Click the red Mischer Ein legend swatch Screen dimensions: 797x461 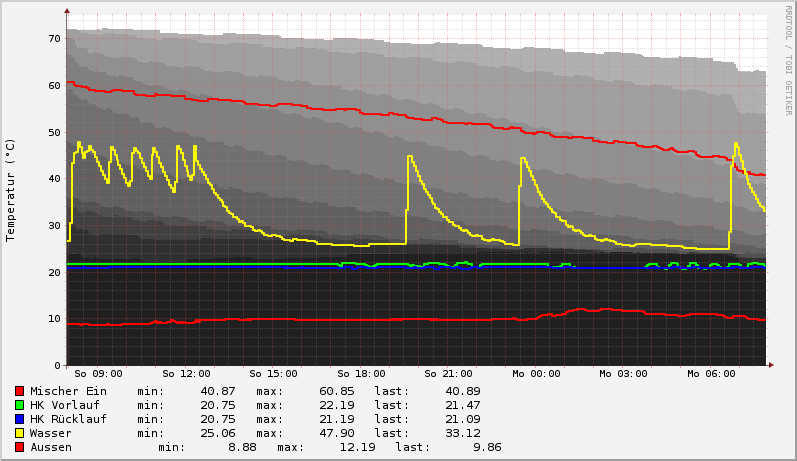(x=19, y=391)
